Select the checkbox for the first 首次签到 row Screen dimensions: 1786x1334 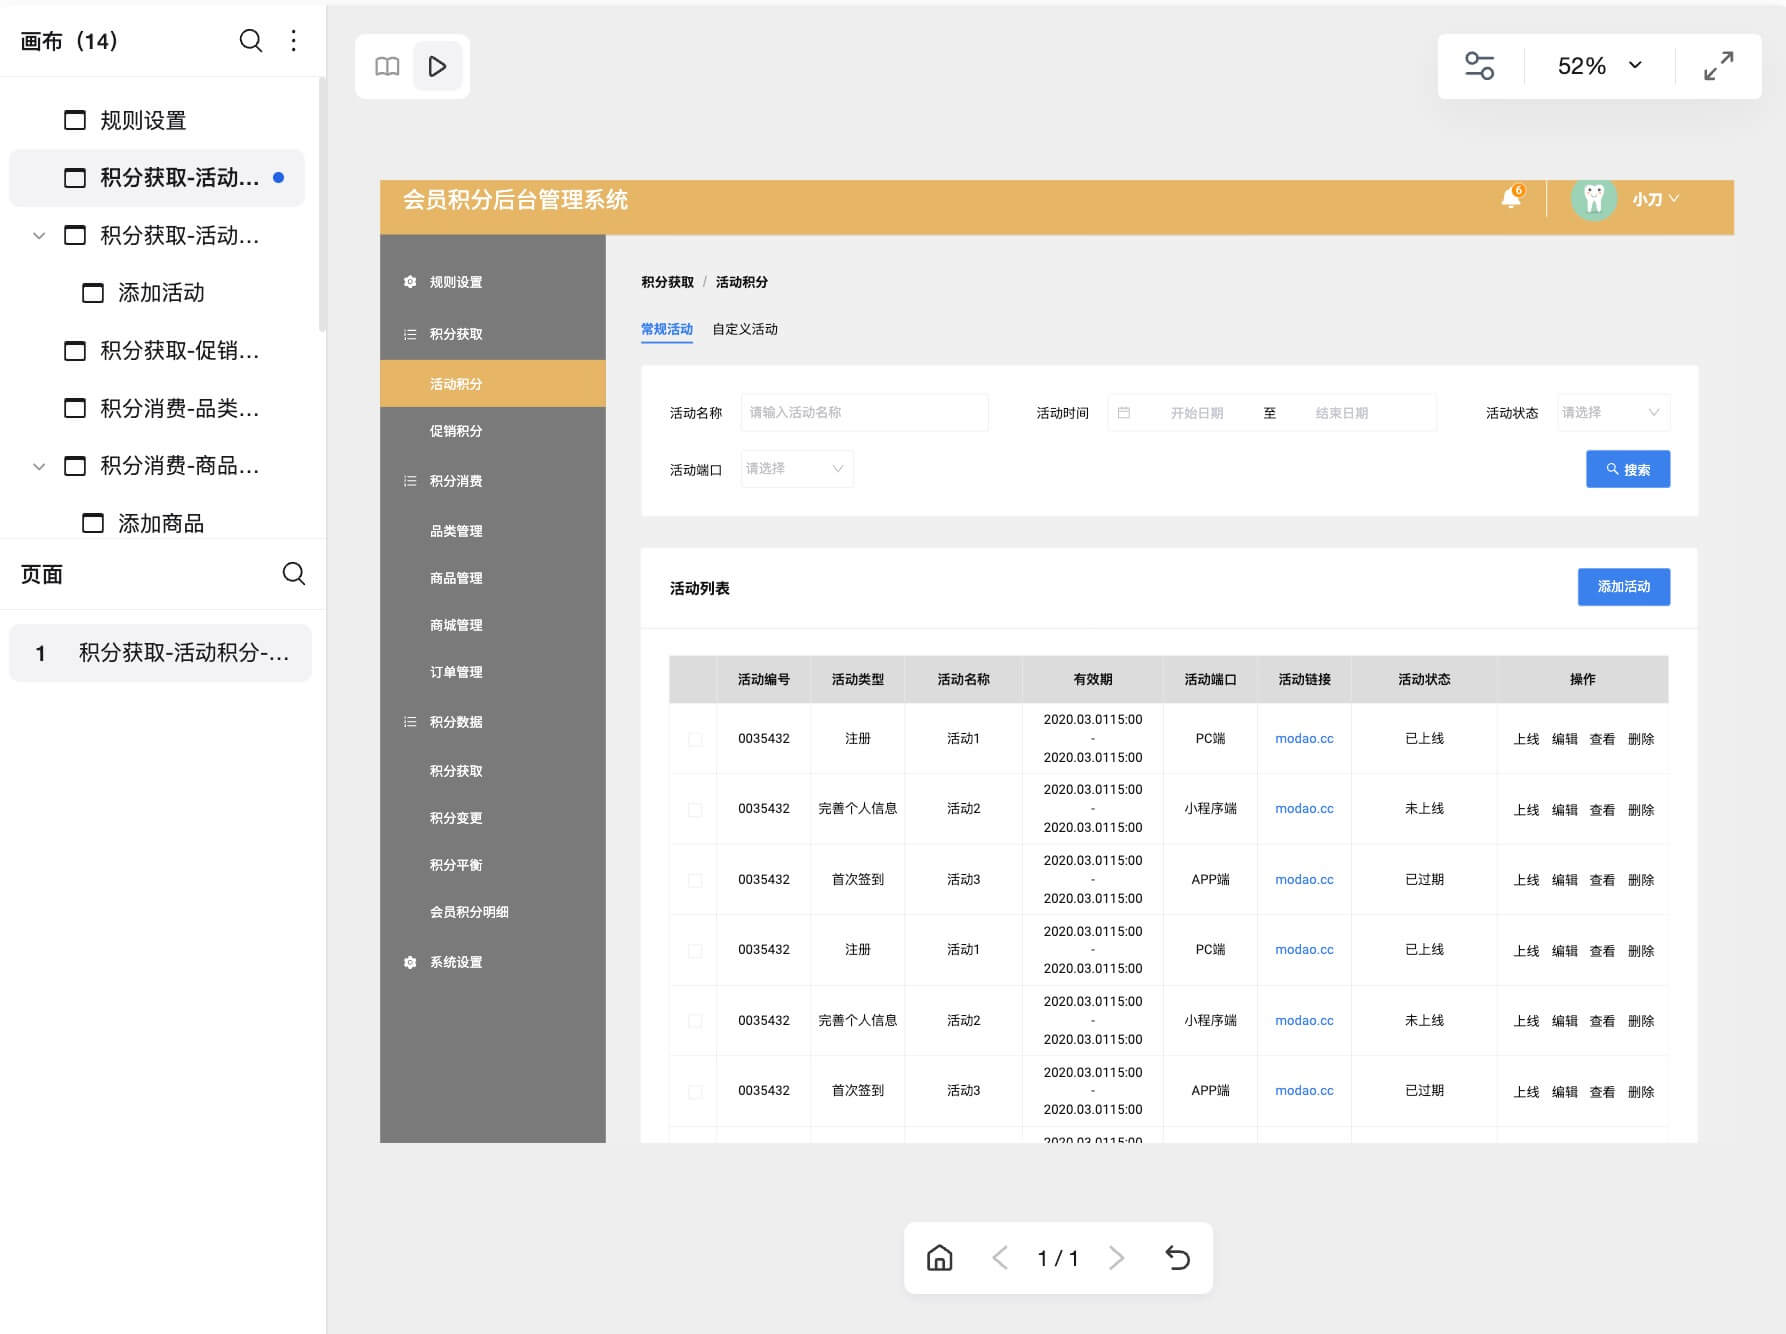tap(695, 880)
